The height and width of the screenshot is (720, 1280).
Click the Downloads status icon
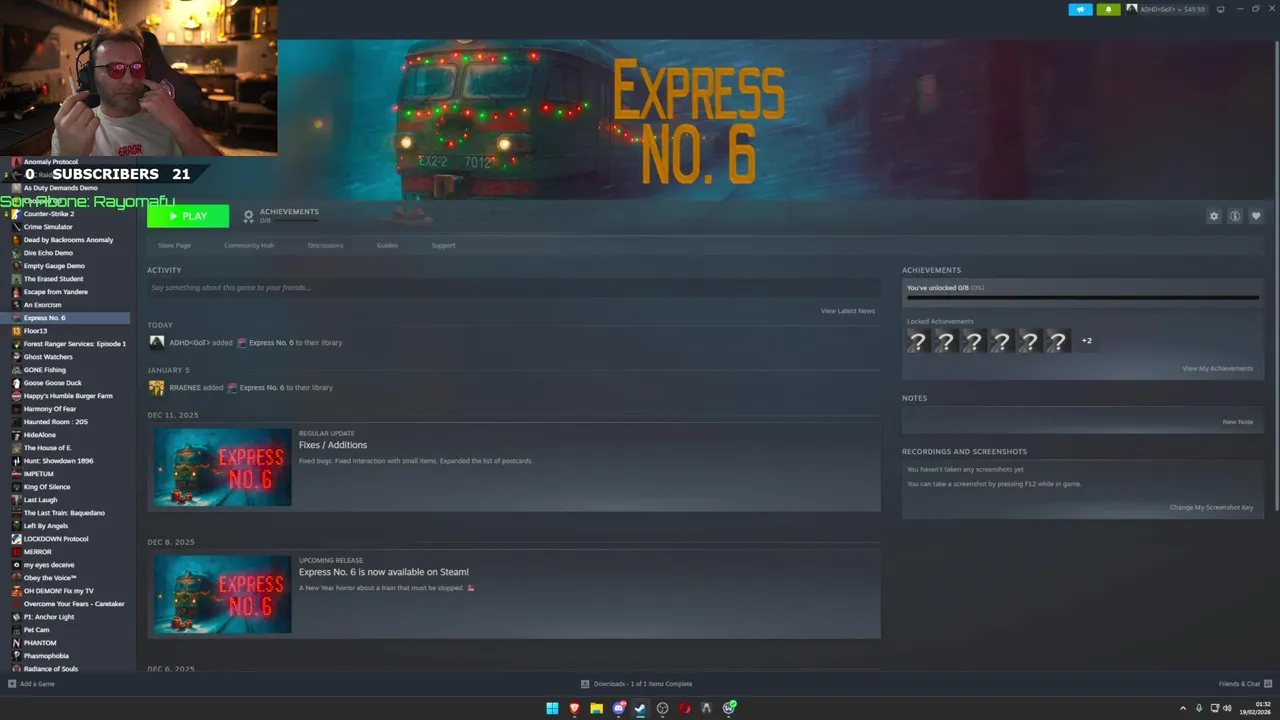(x=585, y=684)
